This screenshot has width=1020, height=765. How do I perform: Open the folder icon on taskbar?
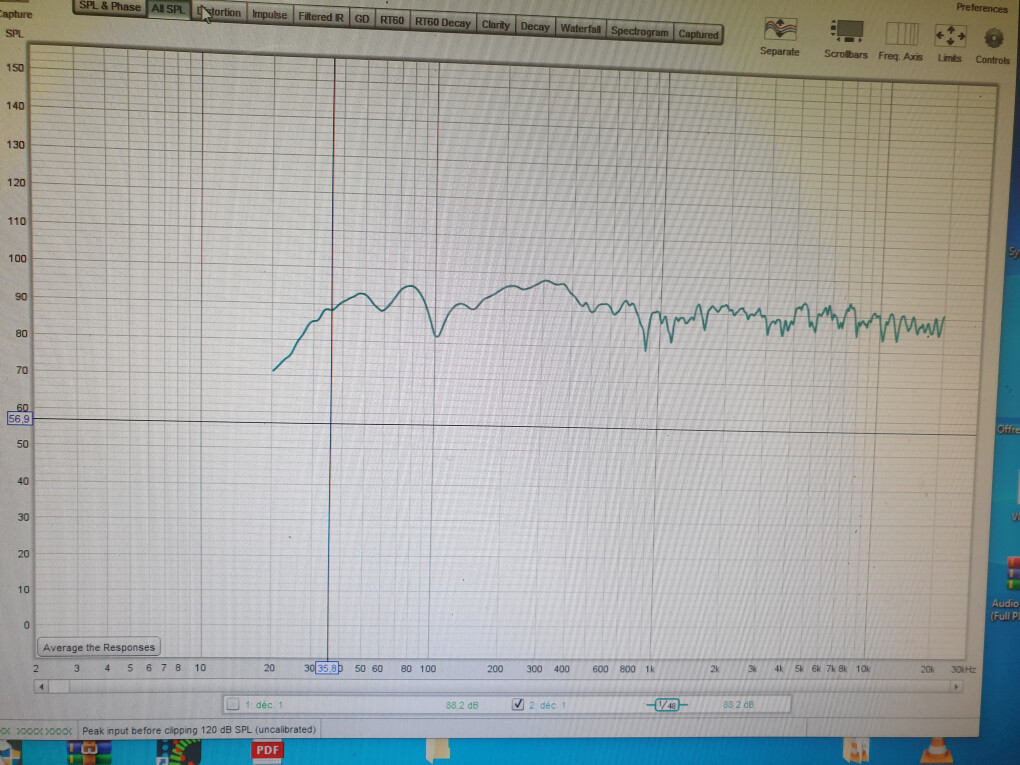pyautogui.click(x=438, y=751)
